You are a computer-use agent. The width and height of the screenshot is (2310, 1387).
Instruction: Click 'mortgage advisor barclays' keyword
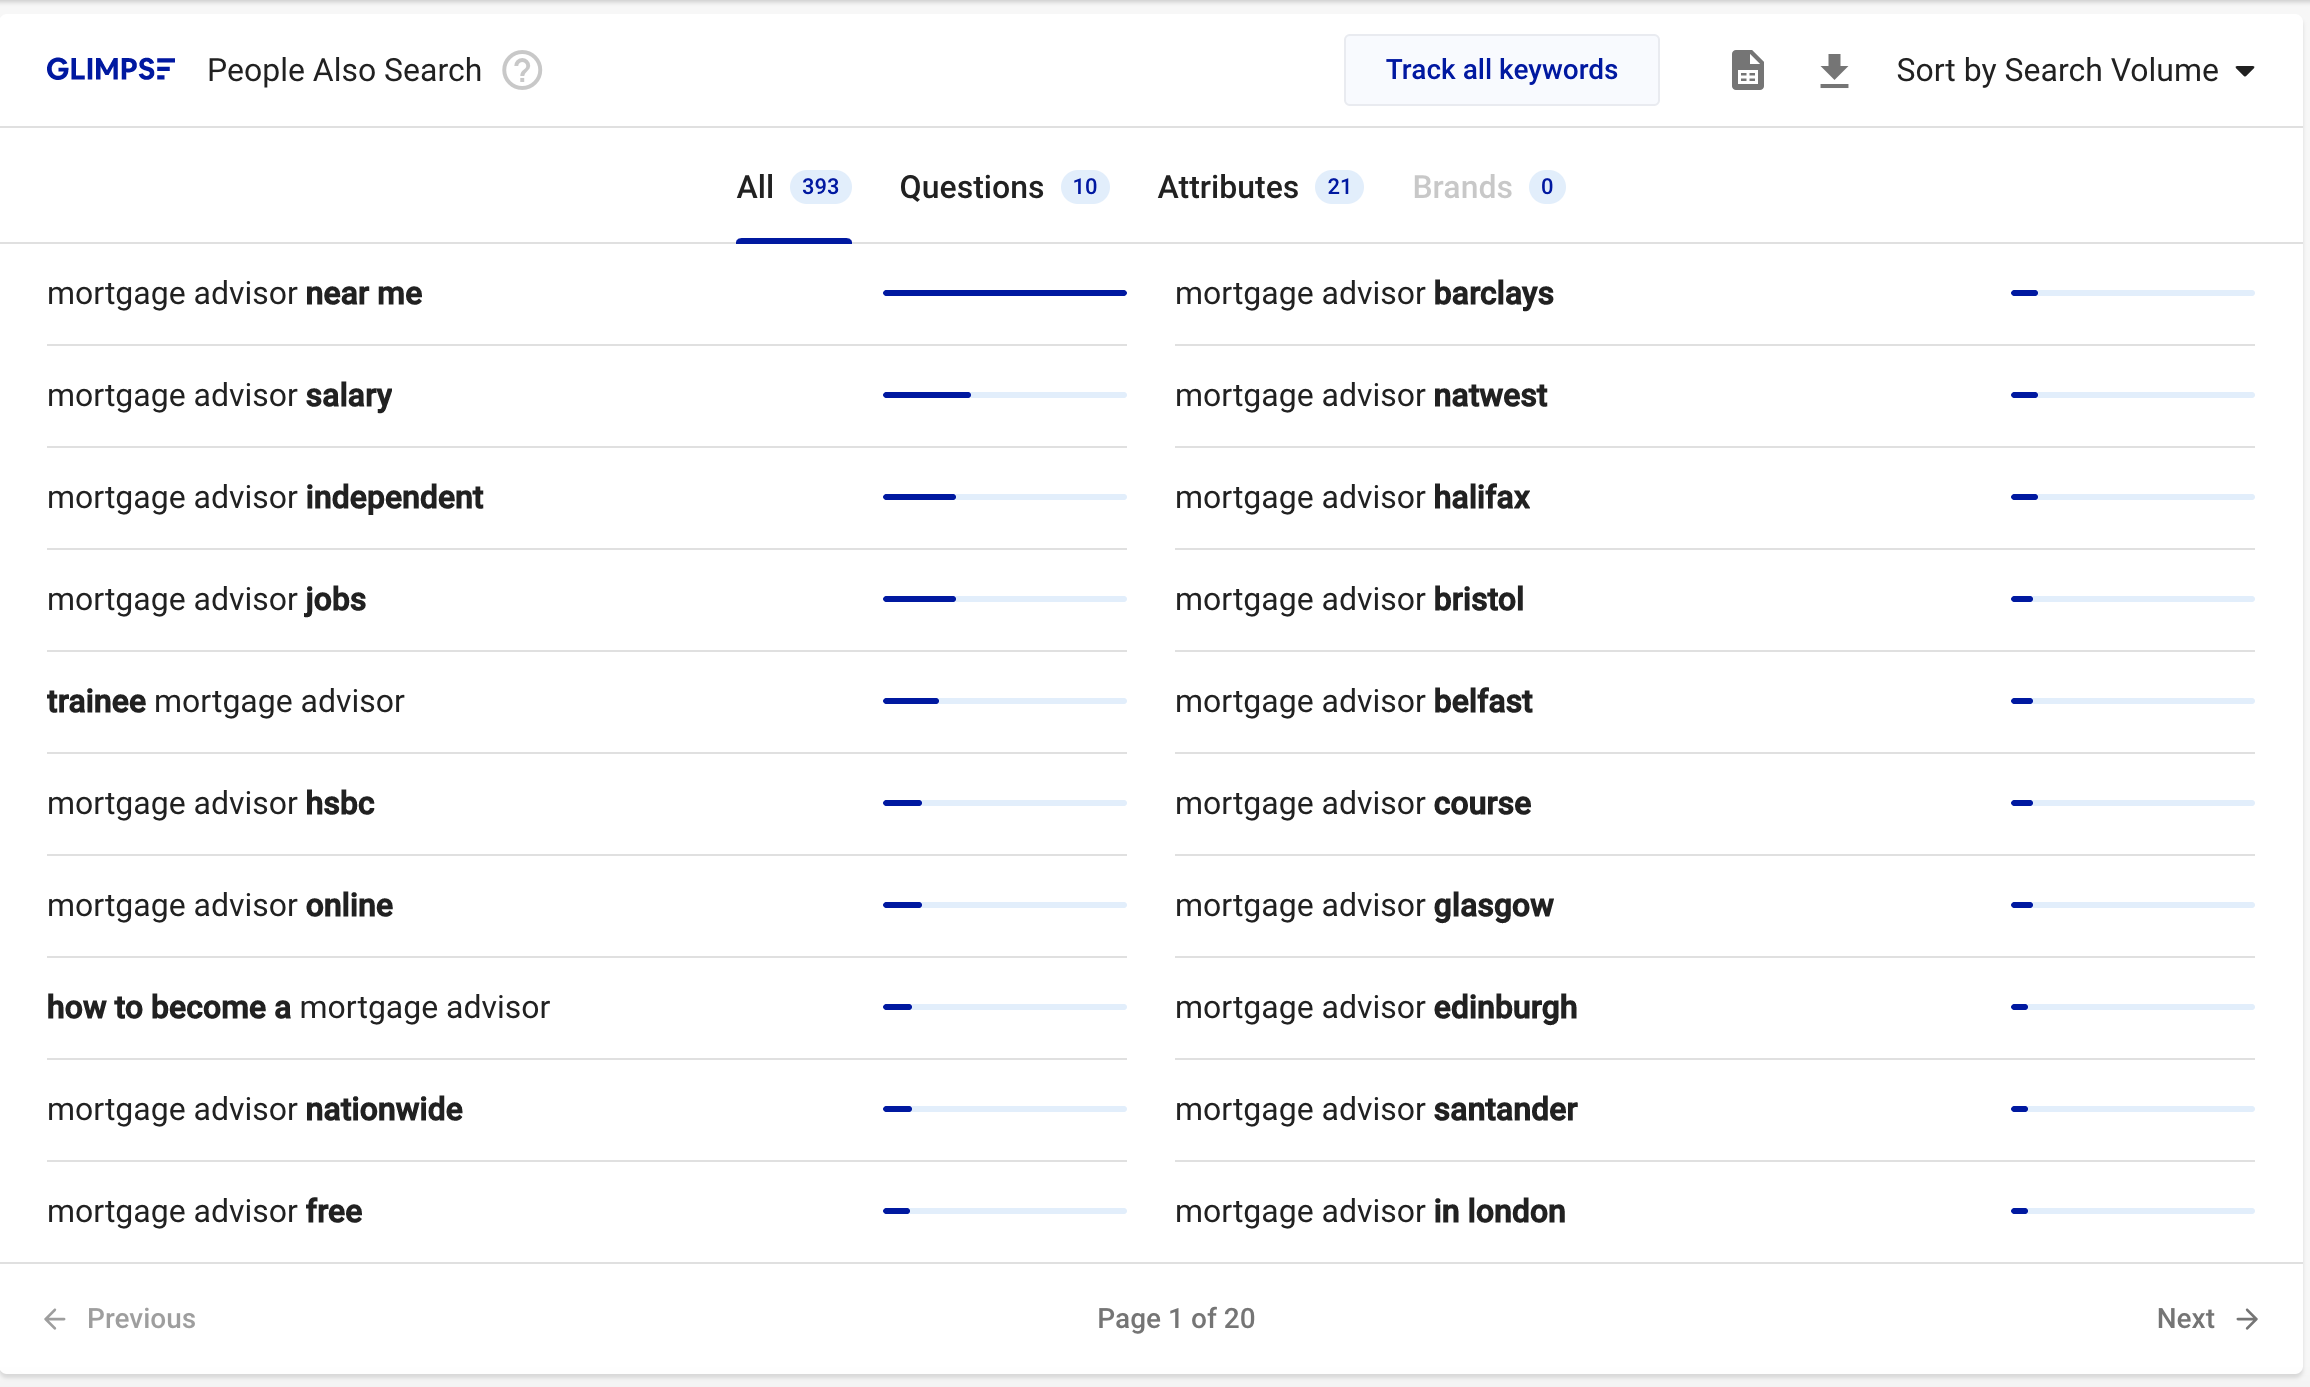coord(1364,294)
